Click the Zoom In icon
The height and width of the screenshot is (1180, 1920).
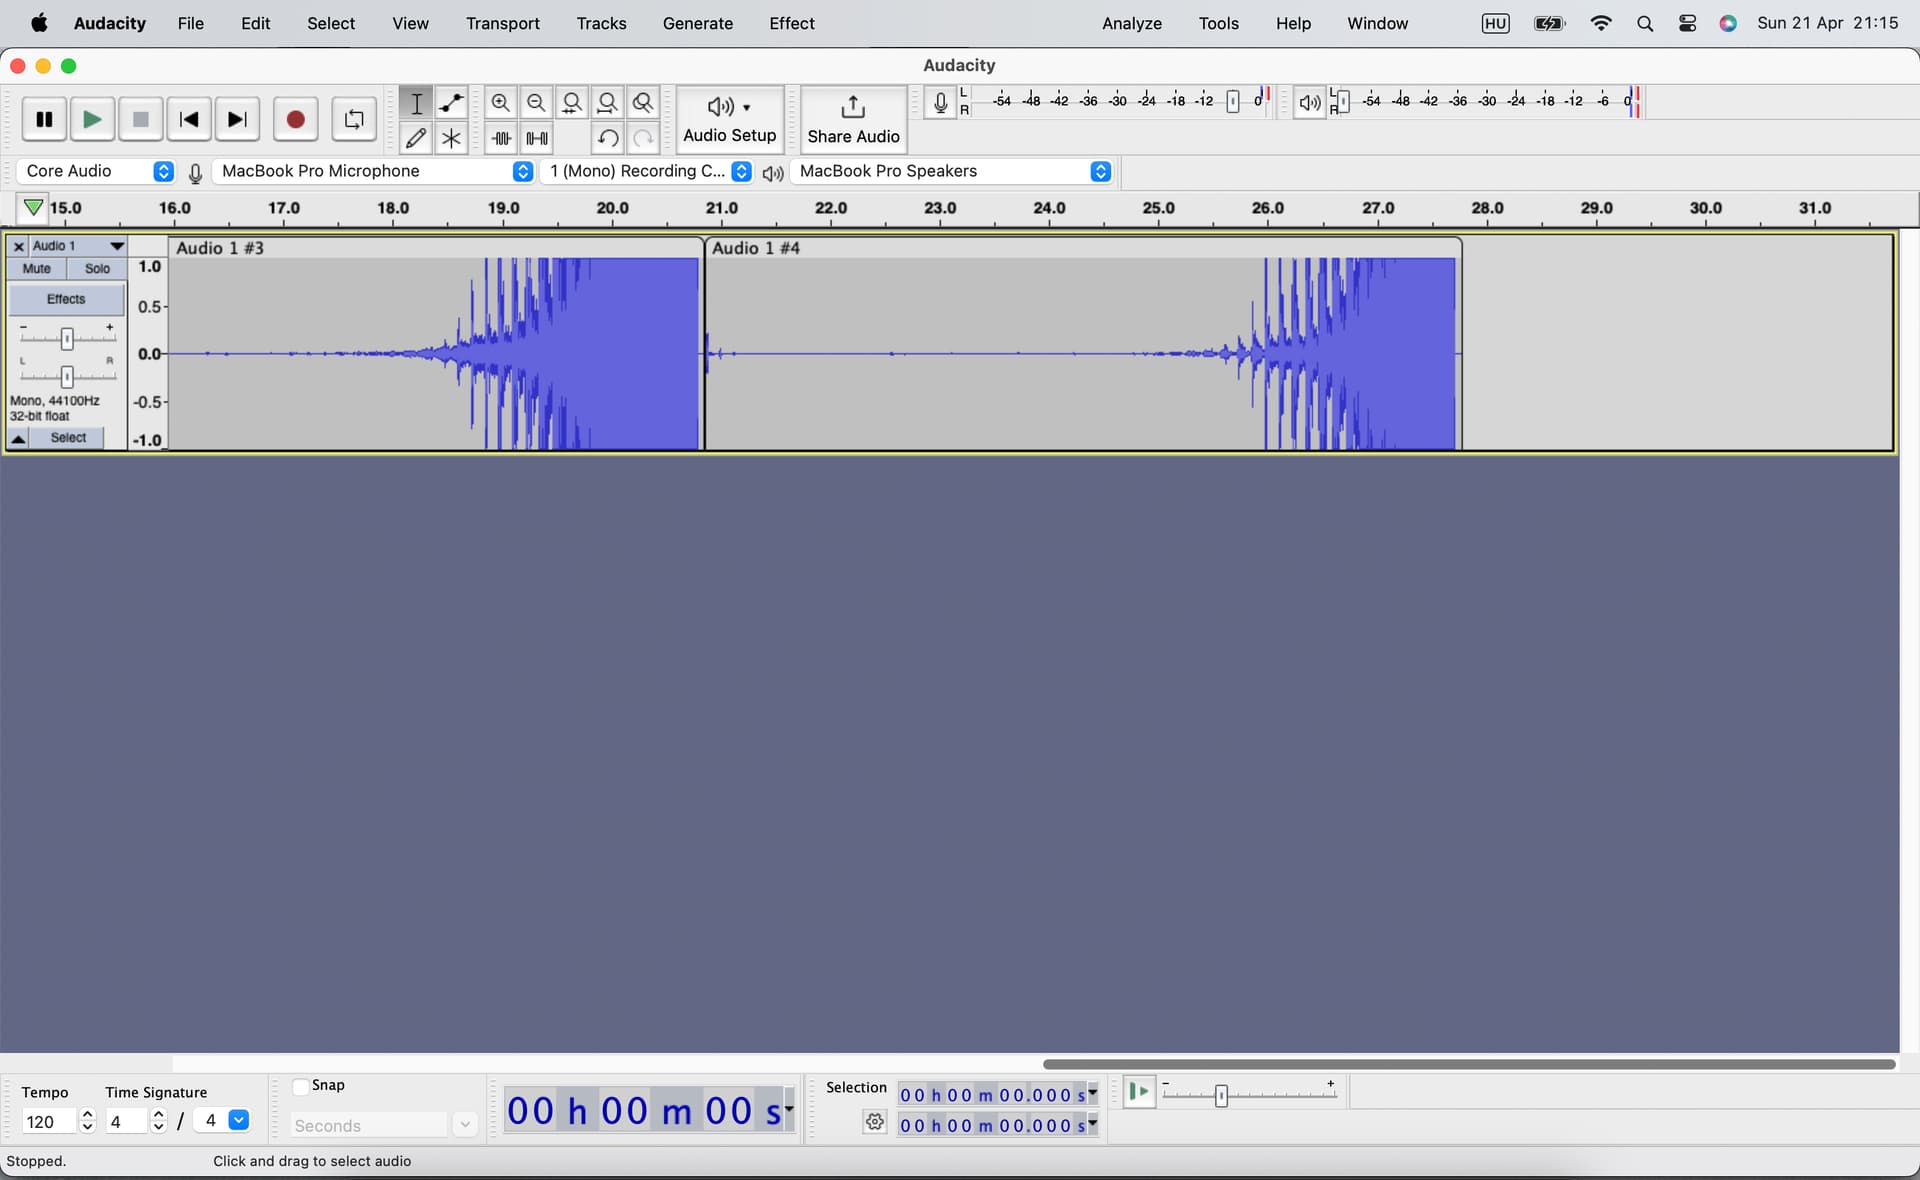[x=500, y=103]
